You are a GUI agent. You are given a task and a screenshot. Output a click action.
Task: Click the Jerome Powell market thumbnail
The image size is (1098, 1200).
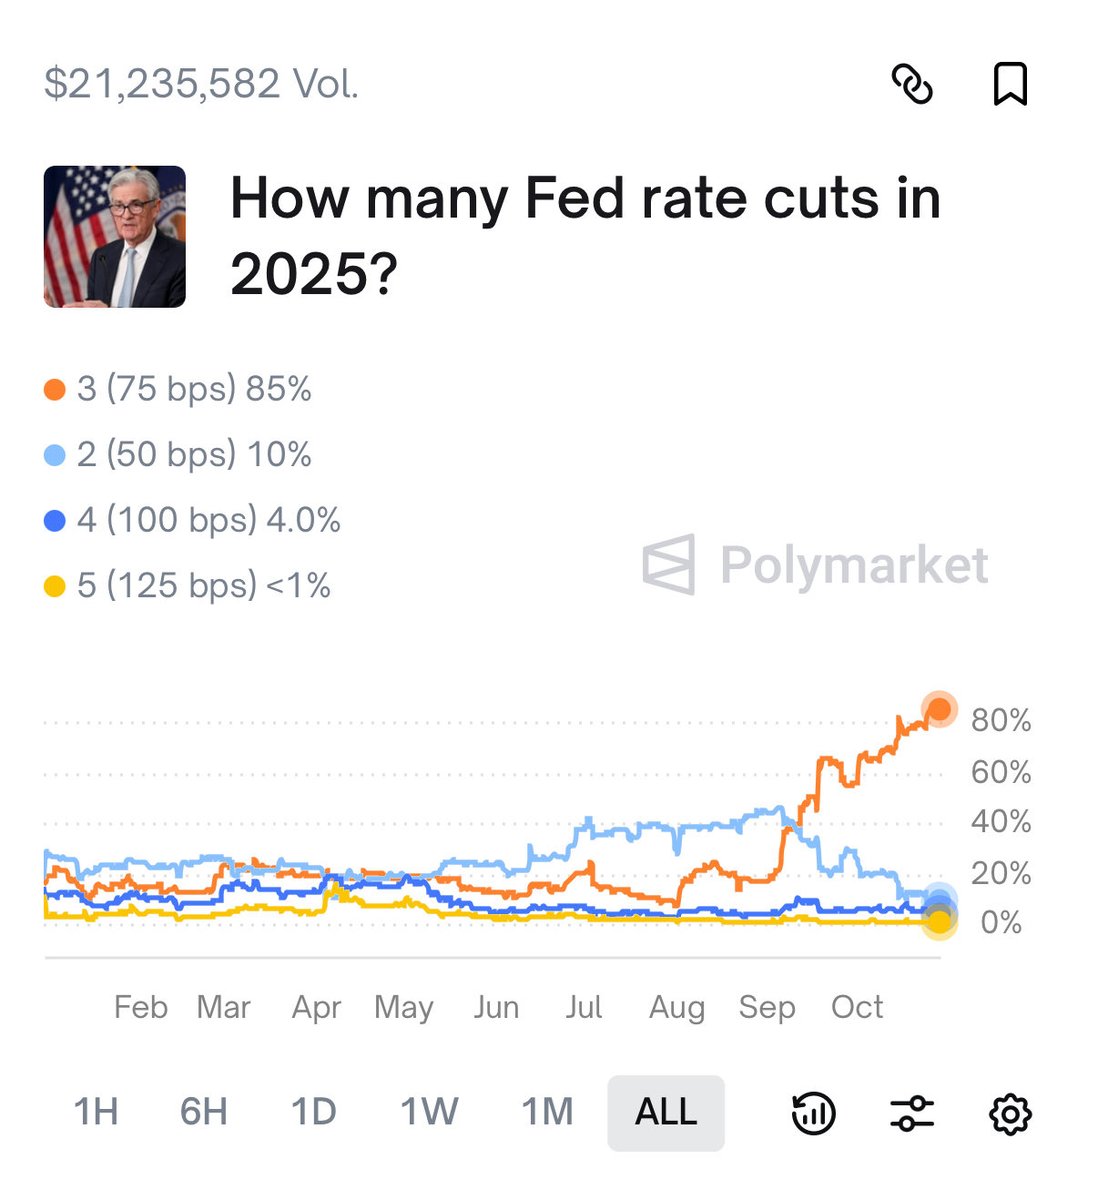(115, 237)
